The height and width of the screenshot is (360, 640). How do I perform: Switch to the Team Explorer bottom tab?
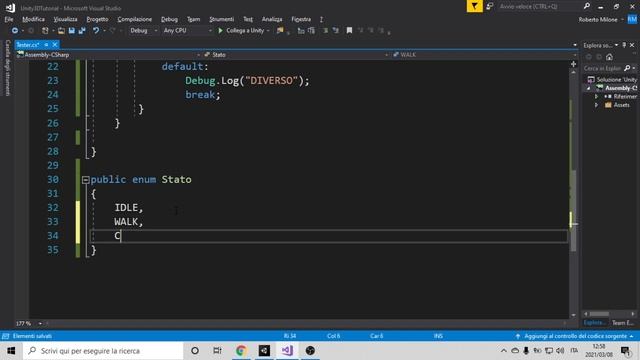(622, 322)
